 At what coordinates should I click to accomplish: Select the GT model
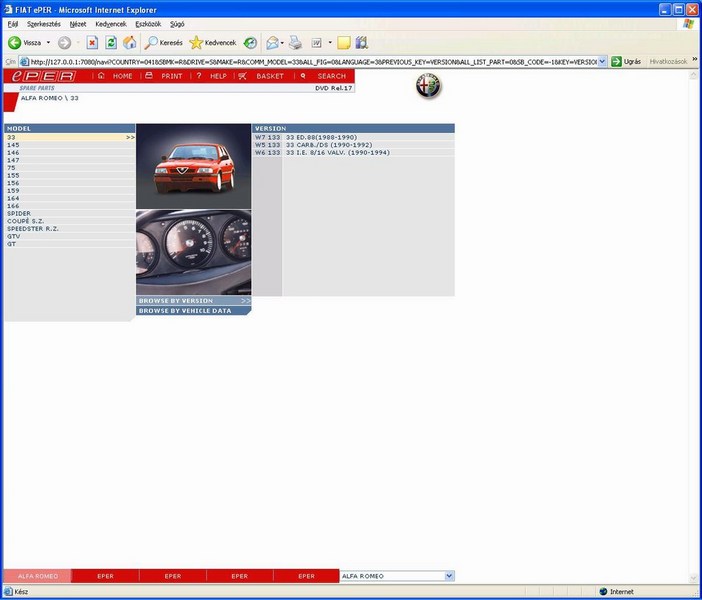coord(69,244)
